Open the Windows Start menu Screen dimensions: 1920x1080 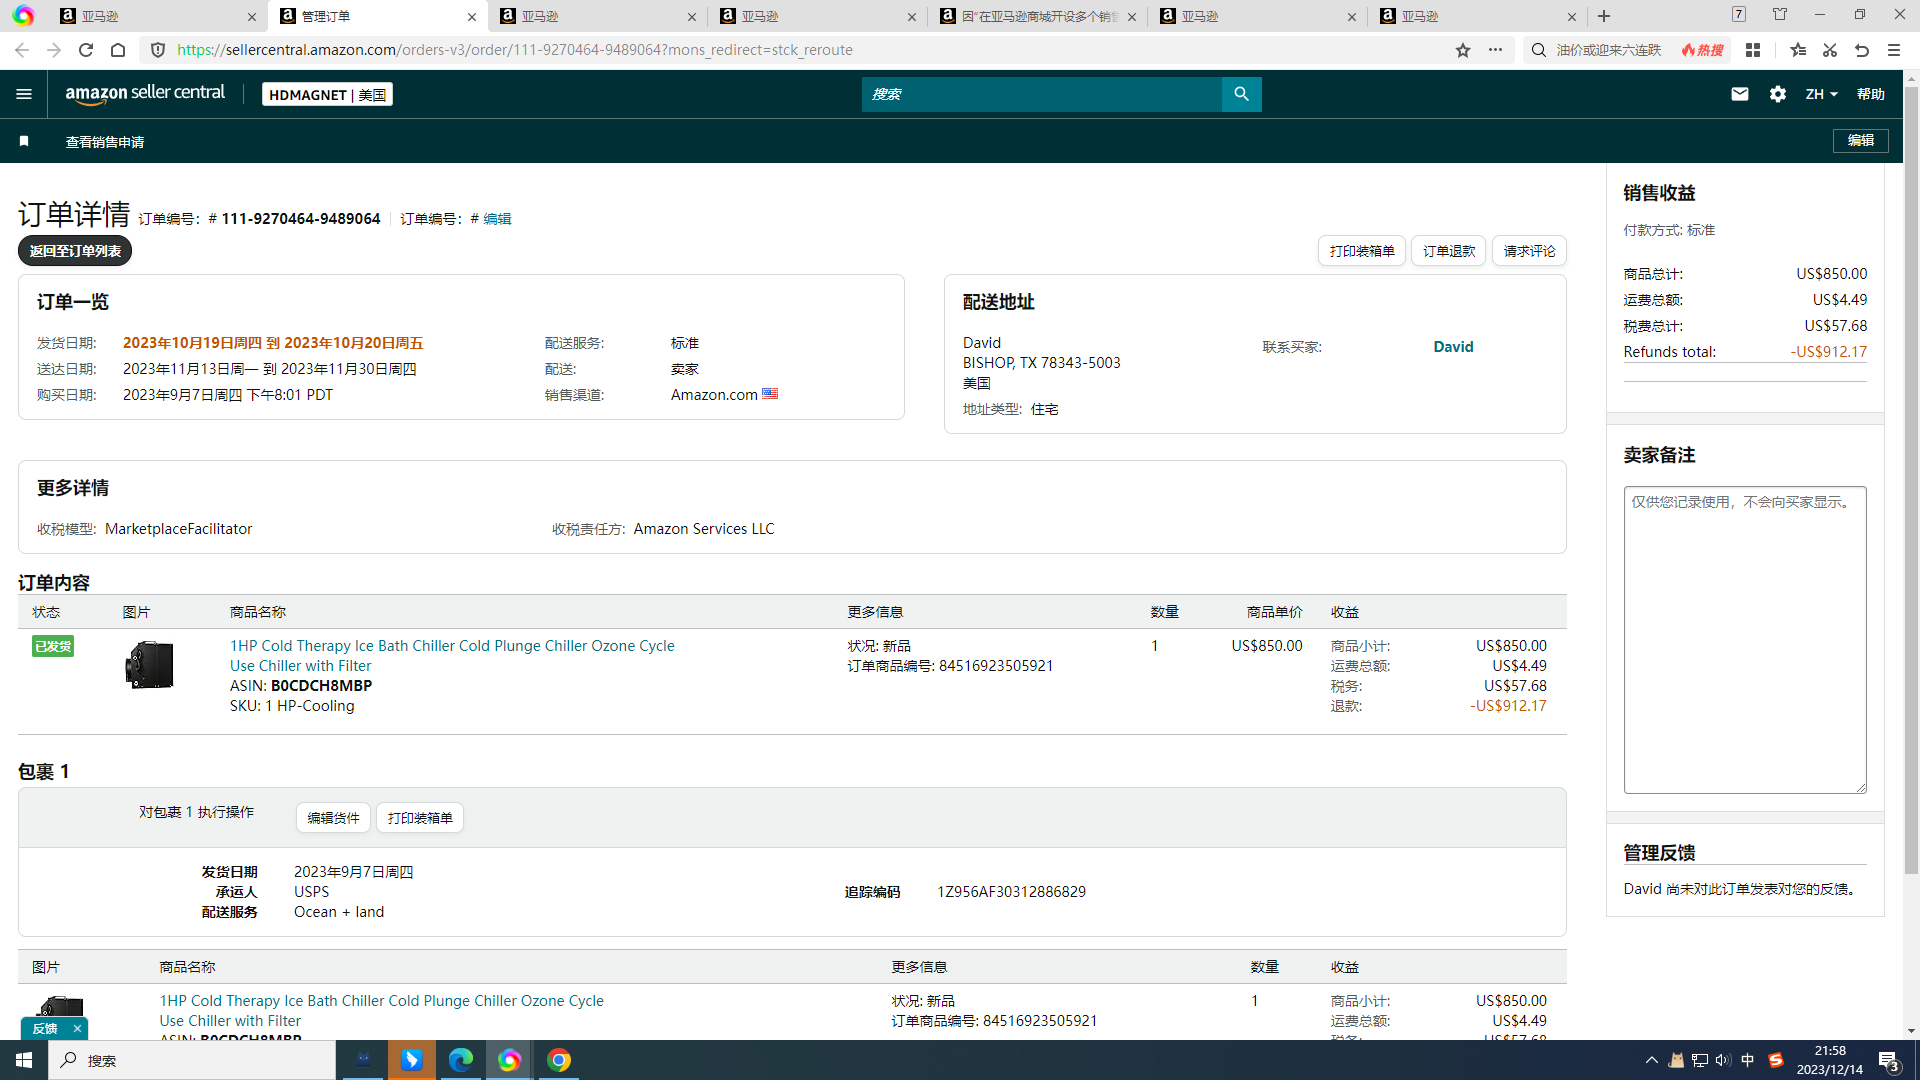[24, 1060]
